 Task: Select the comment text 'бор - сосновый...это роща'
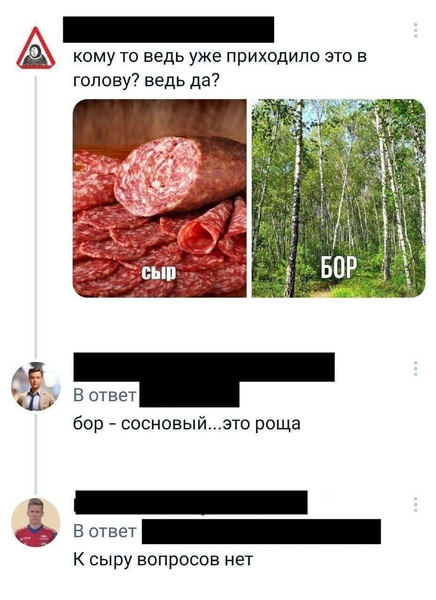click(x=187, y=424)
